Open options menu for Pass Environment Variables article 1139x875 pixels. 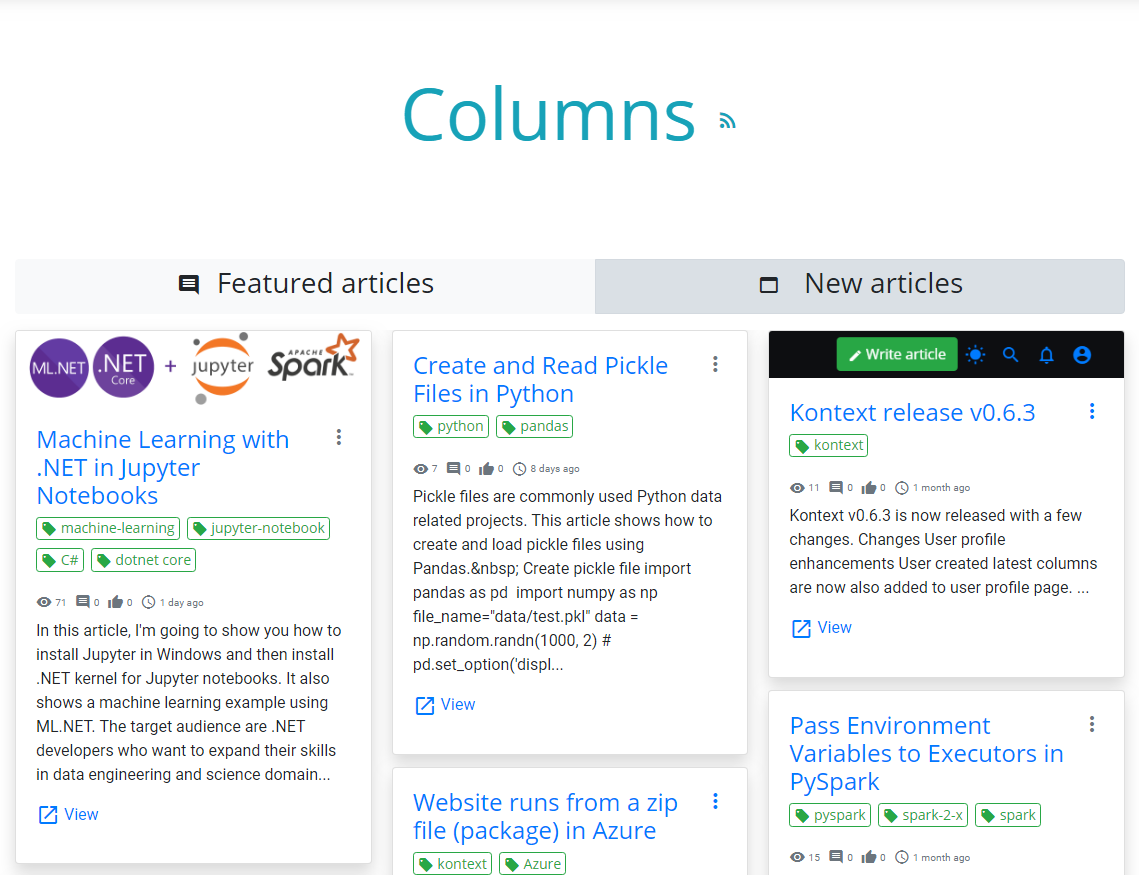(x=1092, y=724)
